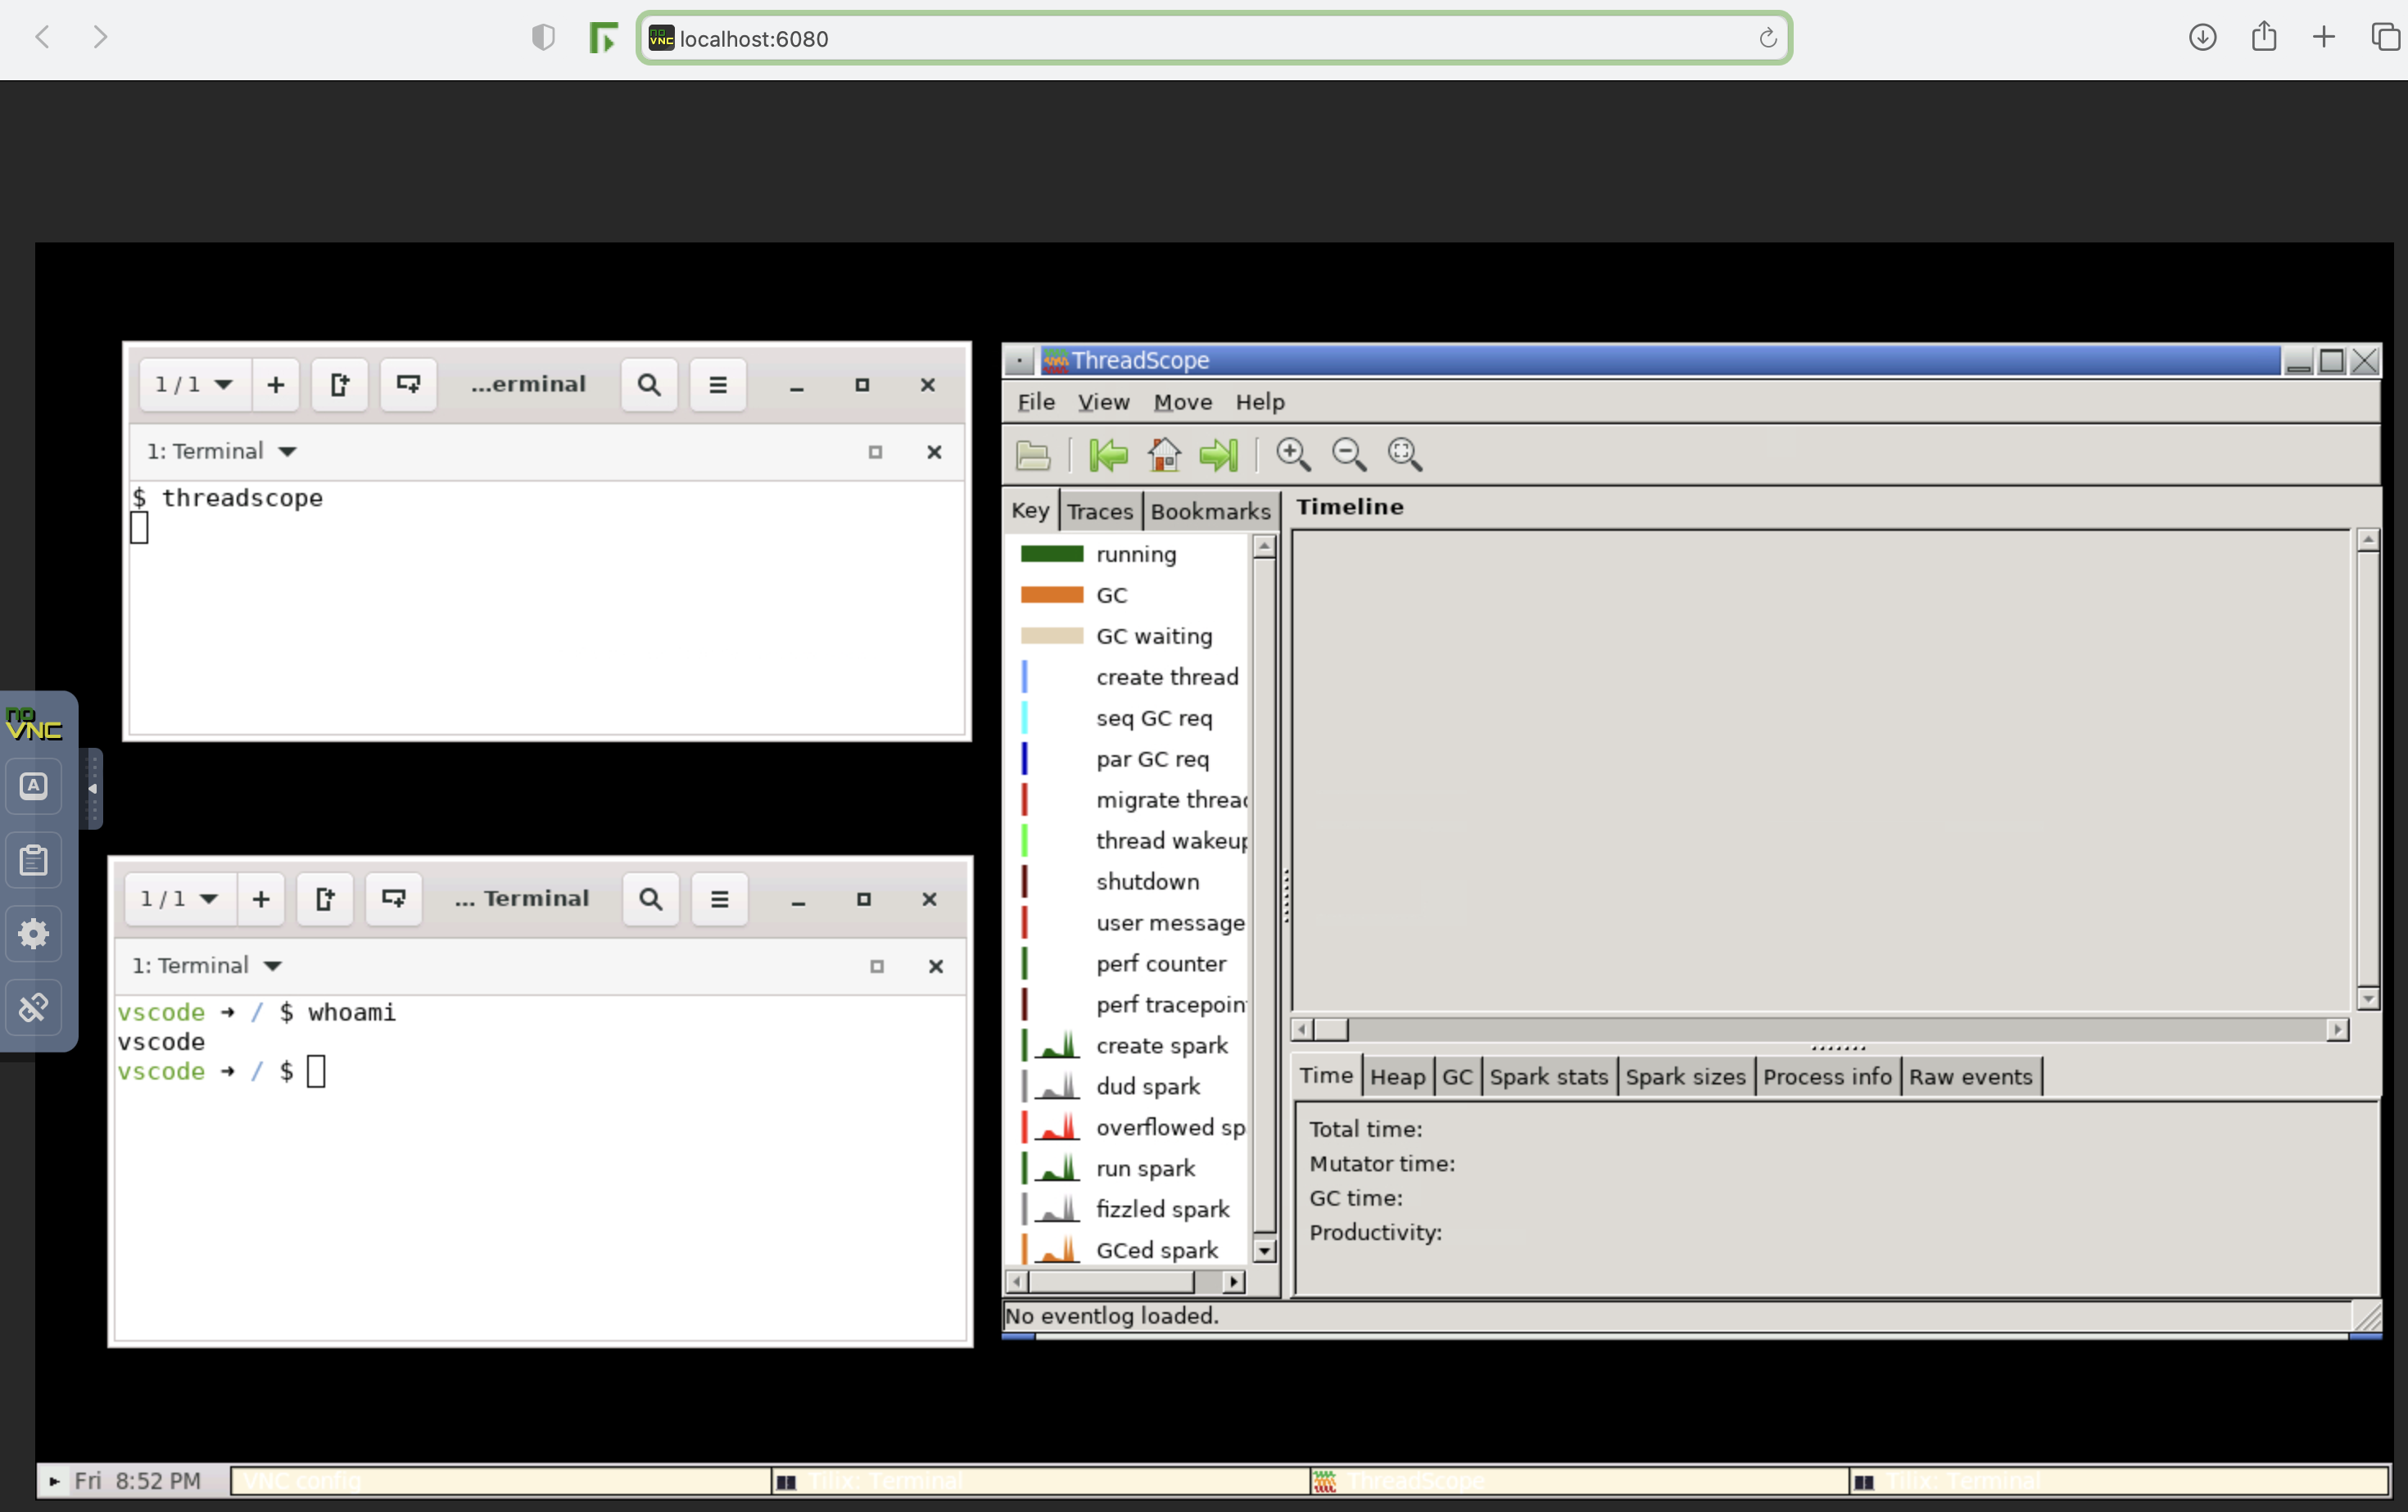Screen dimensions: 2408x1512
Task: Open the View menu in ThreadScope
Action: tap(1103, 402)
